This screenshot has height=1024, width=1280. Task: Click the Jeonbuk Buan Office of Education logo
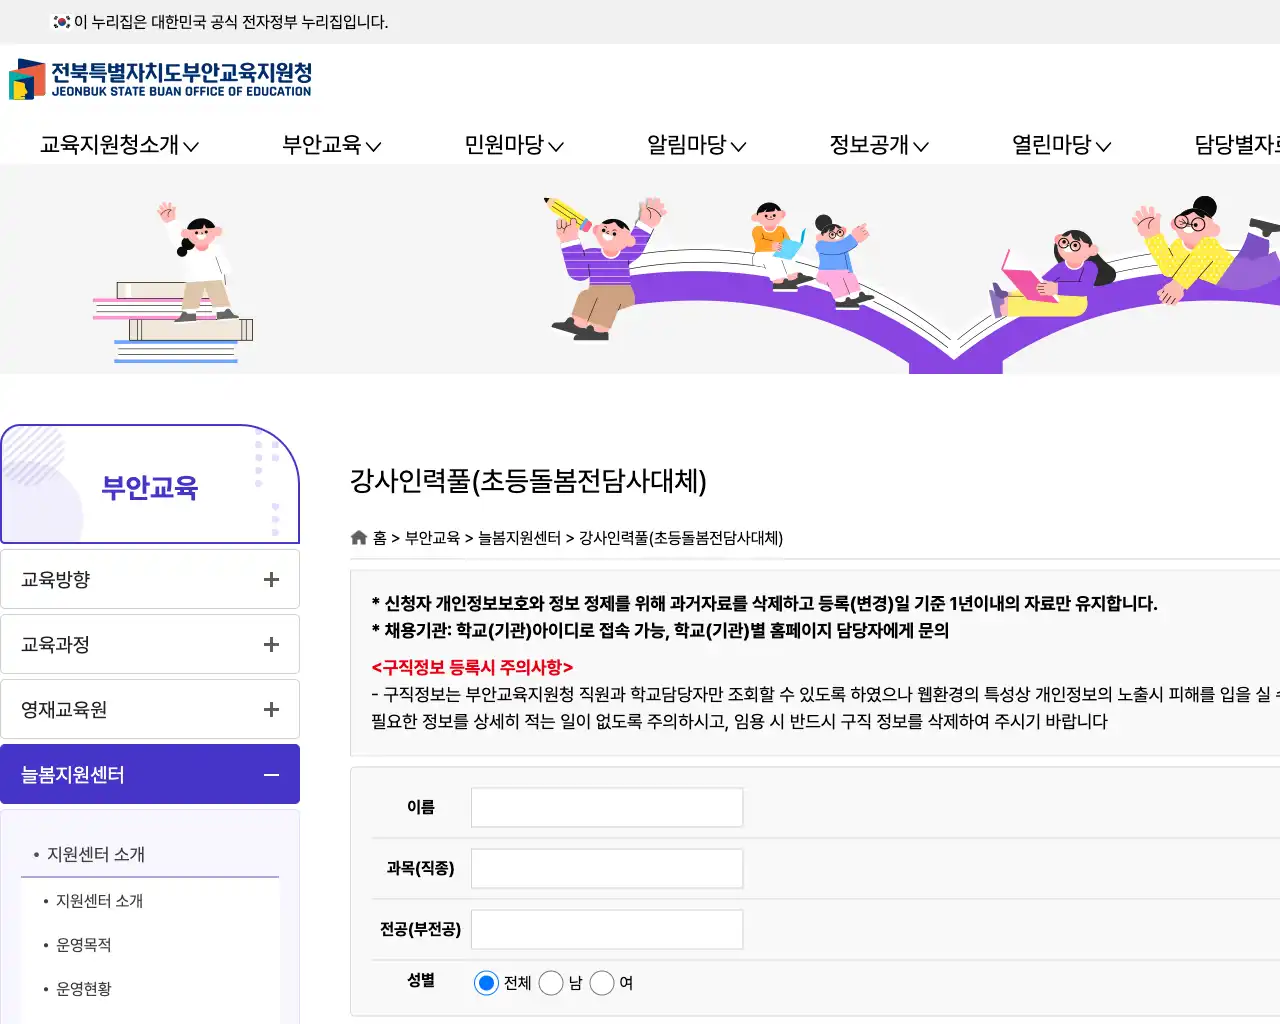click(x=160, y=80)
